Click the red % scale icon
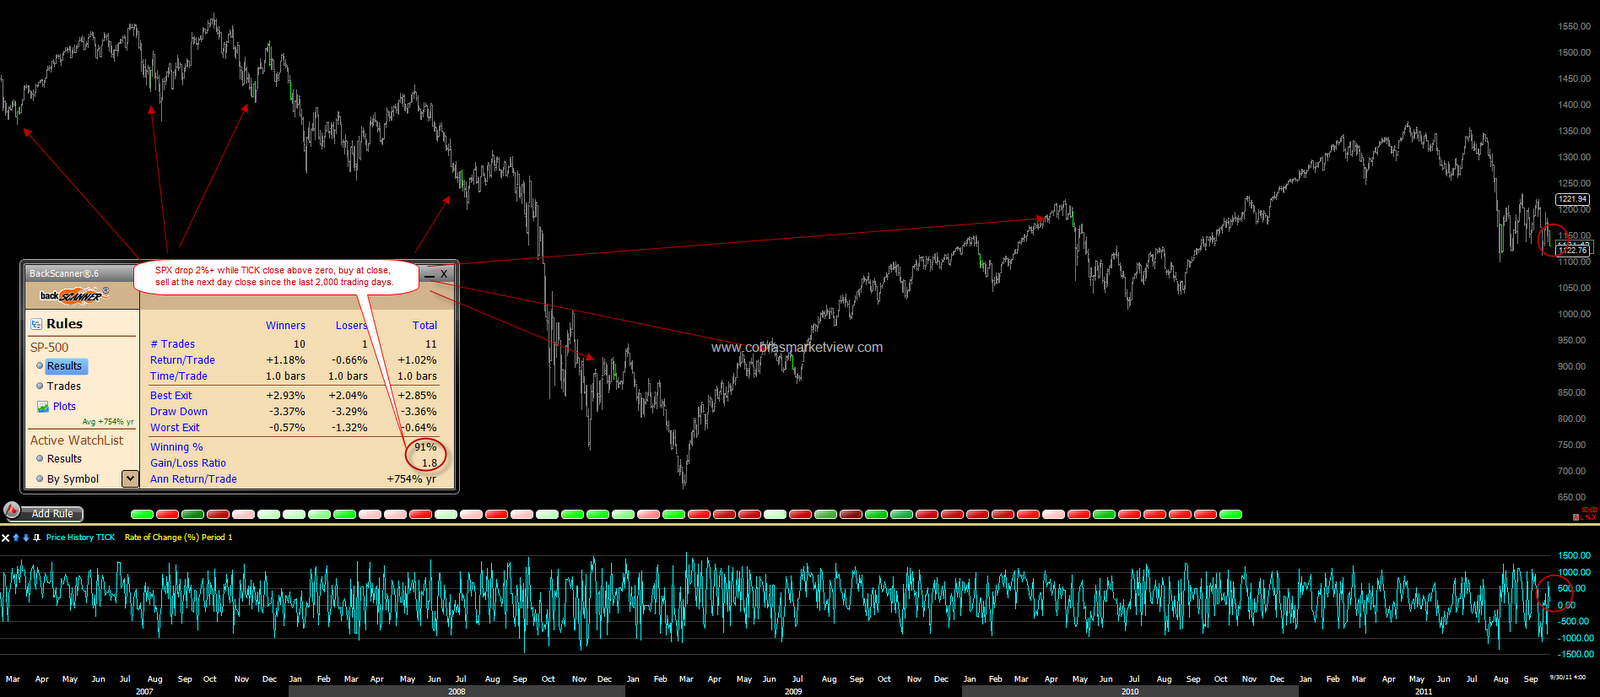 (x=1588, y=517)
